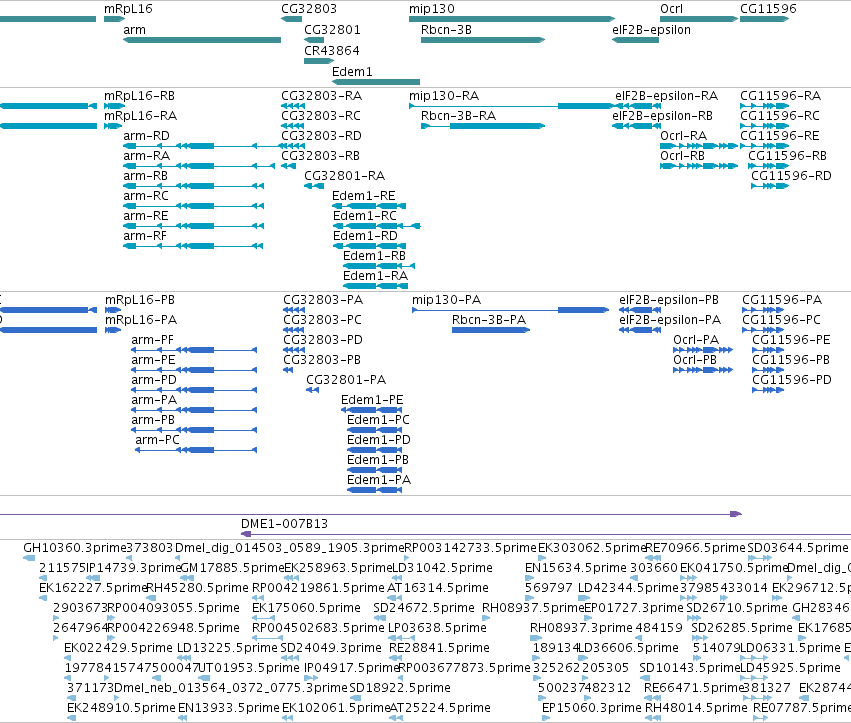851x723 pixels.
Task: Select EST LD36606.5prime label
Action: tap(628, 648)
